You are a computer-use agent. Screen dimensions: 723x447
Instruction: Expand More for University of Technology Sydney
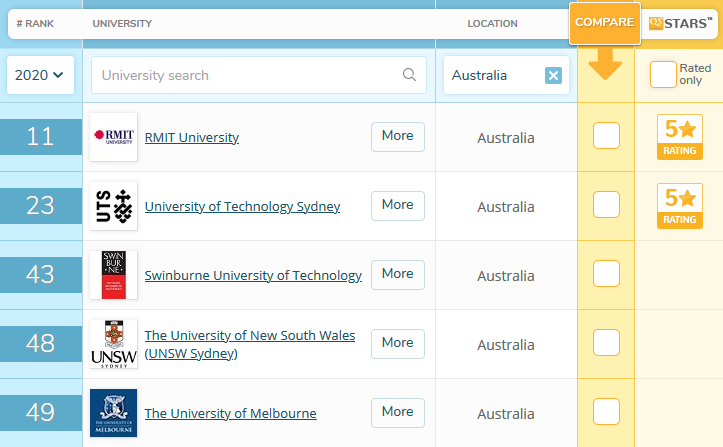pyautogui.click(x=397, y=205)
